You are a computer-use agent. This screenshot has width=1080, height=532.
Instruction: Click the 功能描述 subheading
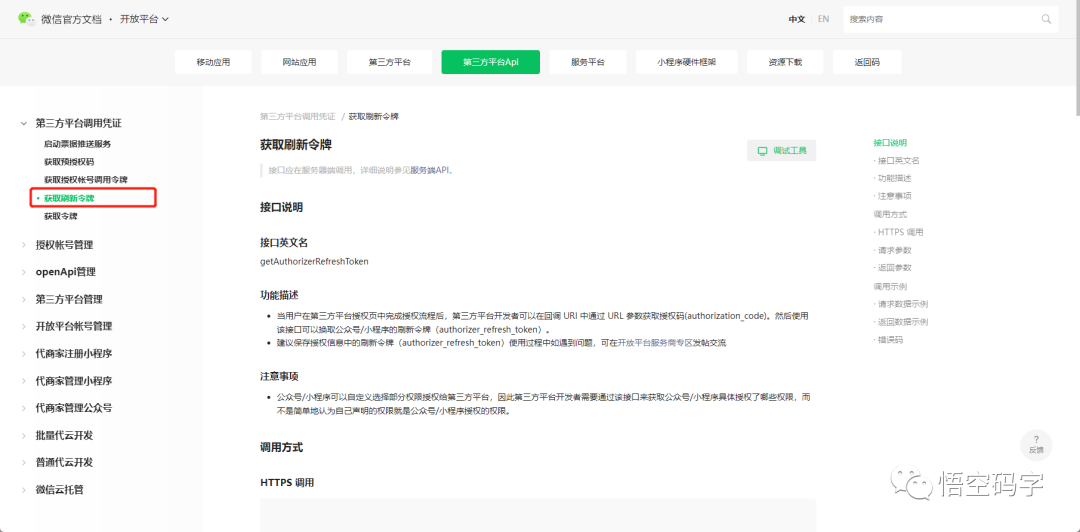(x=279, y=295)
